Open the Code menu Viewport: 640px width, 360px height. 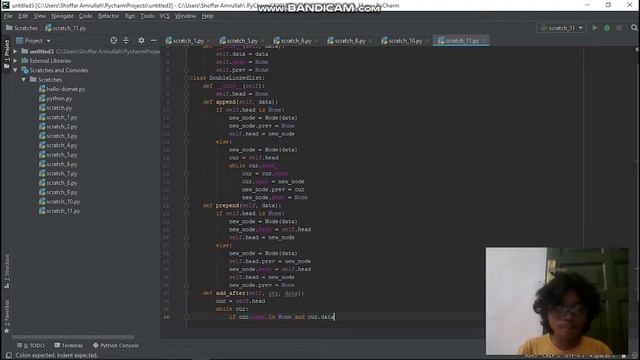85,16
